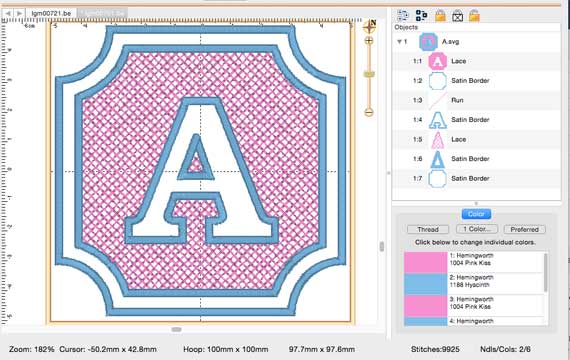Click the minus zoom-out button on slider

369,112
